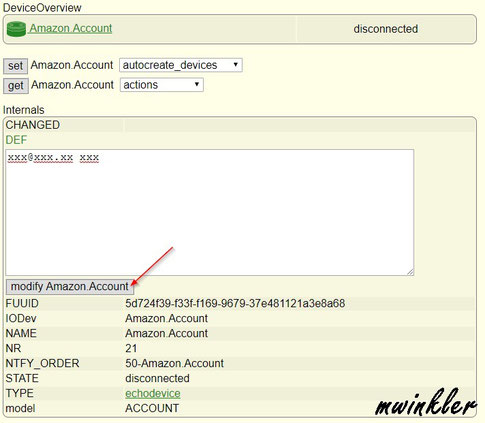Click inside the DEF text area

click(x=210, y=212)
